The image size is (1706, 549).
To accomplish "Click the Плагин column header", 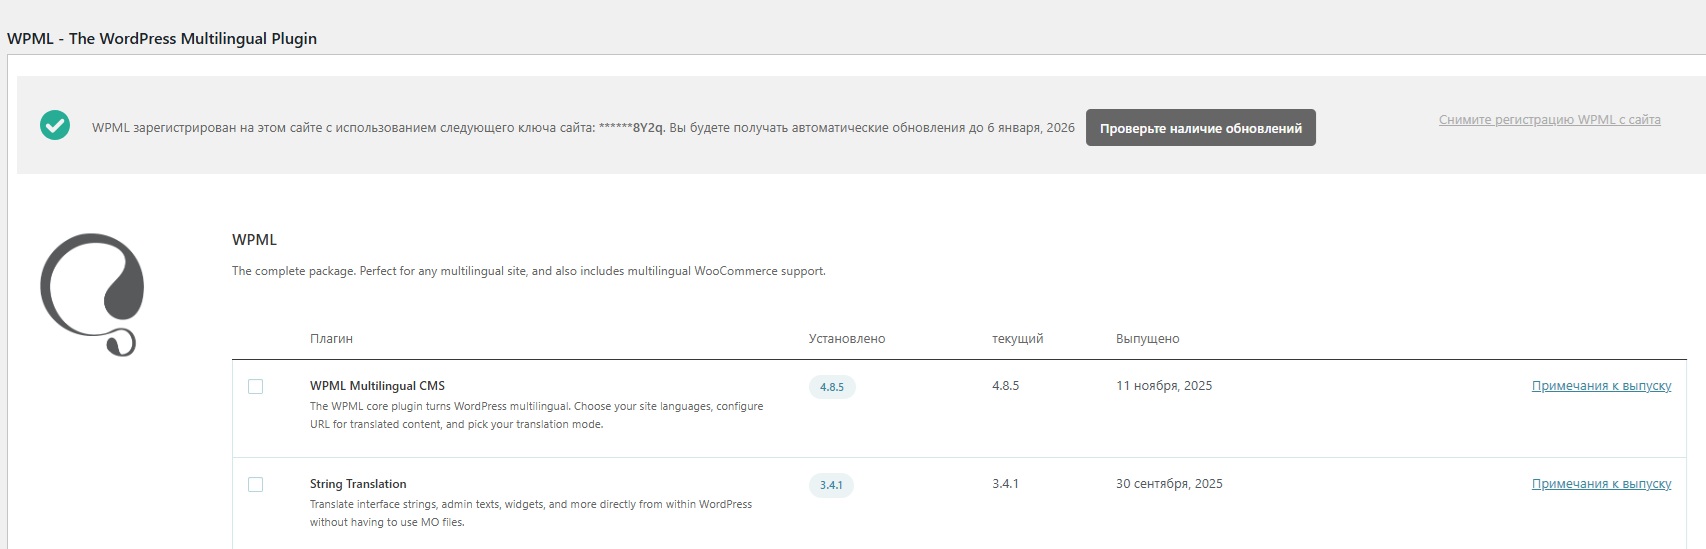I will coord(331,339).
